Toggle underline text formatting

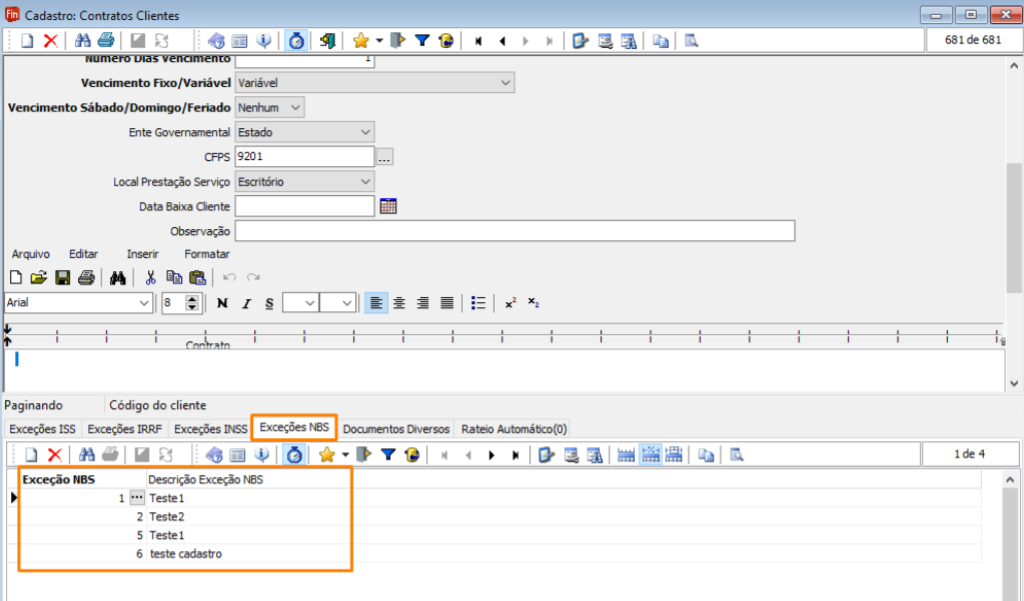click(269, 303)
